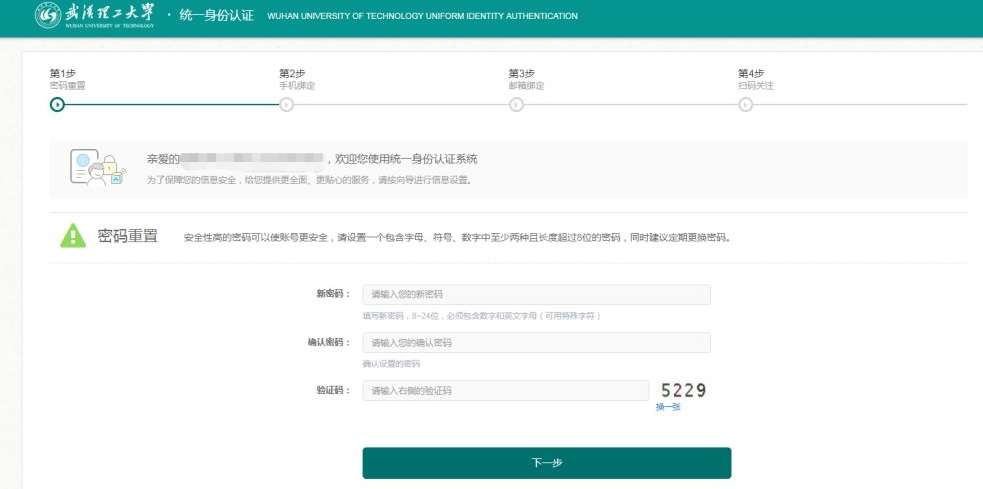Image resolution: width=983 pixels, height=489 pixels.
Task: Click the password rule hint 填写新密码 8~24位
Action: click(481, 316)
